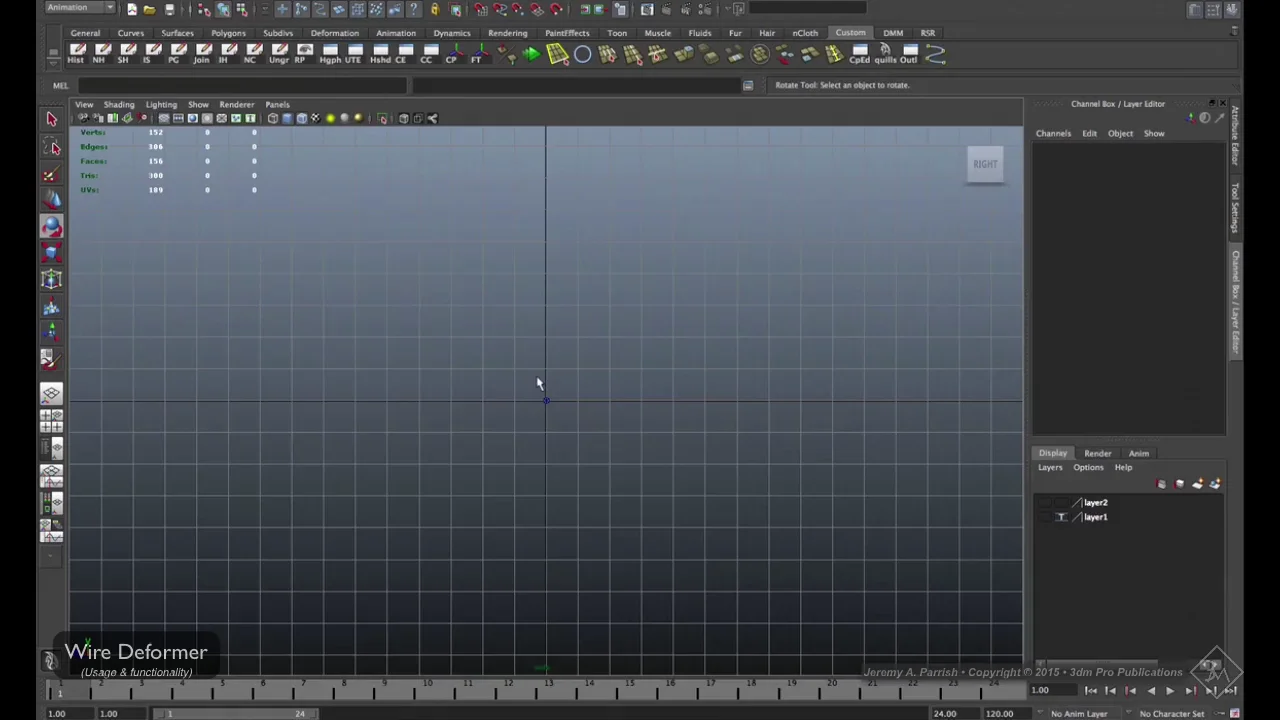Click the go to start of playback button
1280x720 pixels.
point(1091,691)
